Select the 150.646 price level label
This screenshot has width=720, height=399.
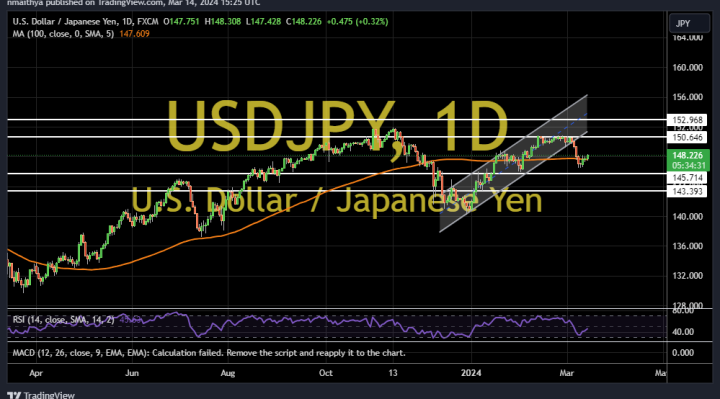point(687,137)
